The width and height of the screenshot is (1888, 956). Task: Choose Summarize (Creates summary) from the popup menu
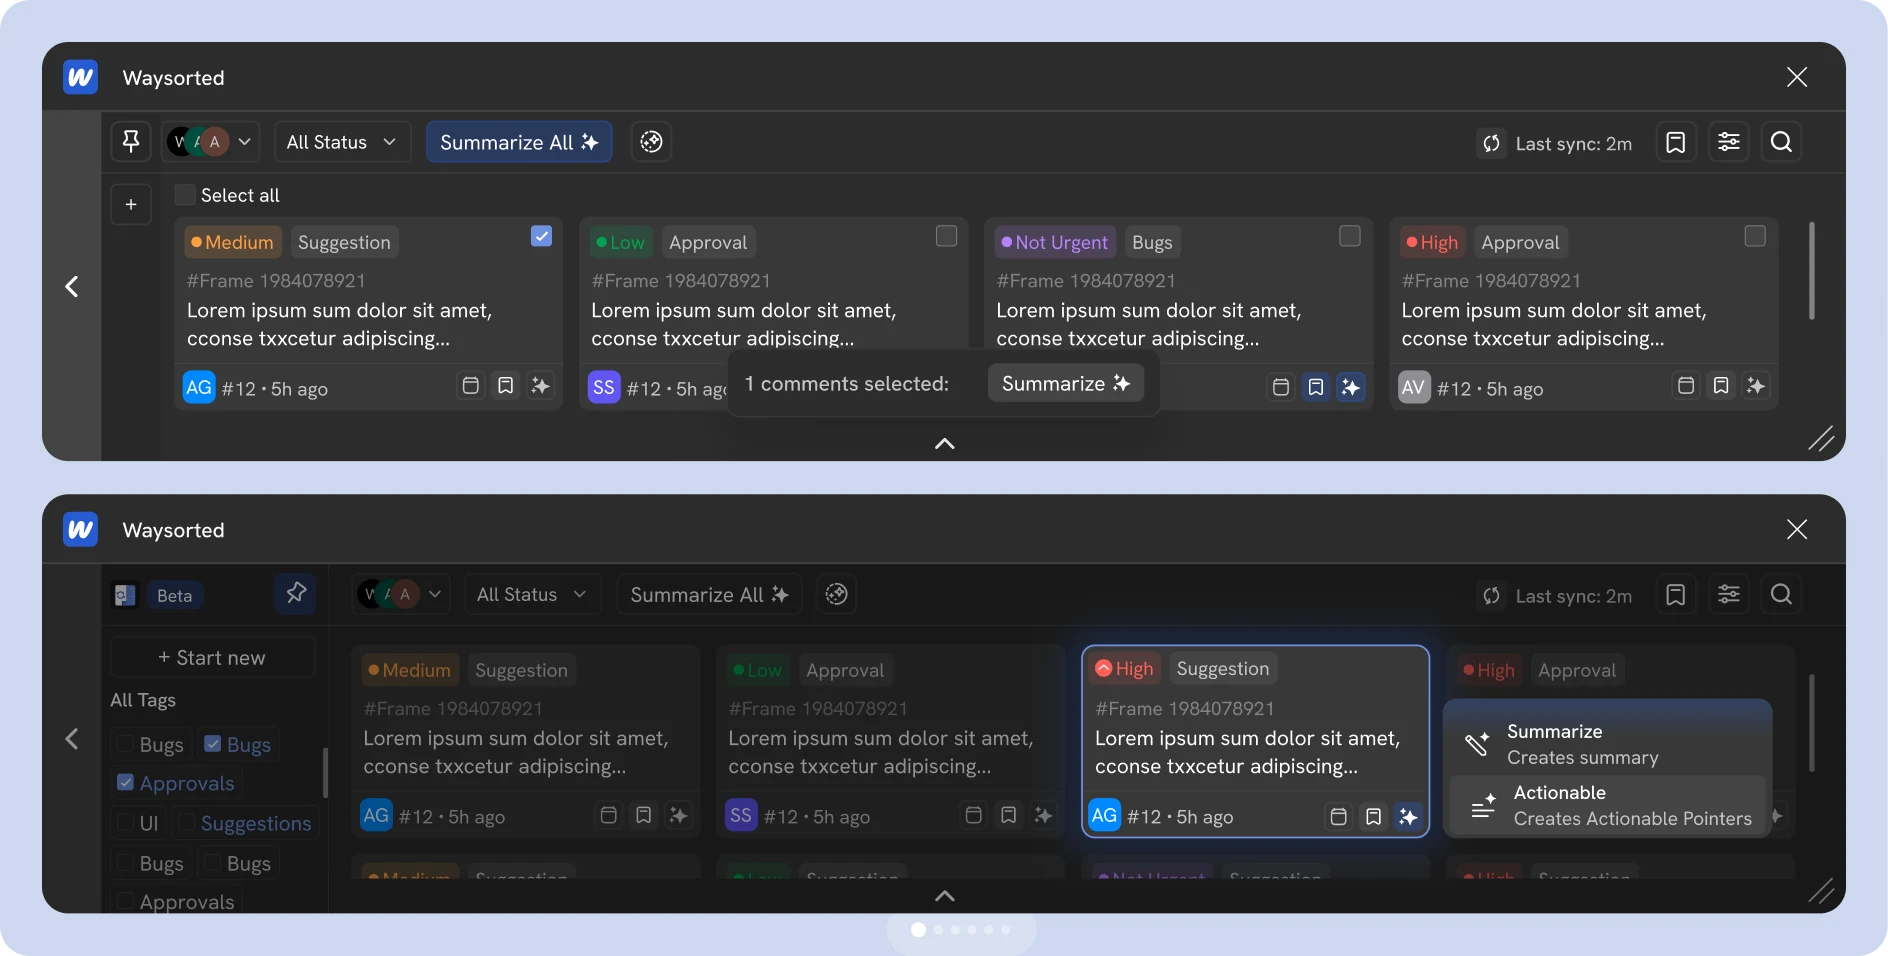pyautogui.click(x=1608, y=744)
